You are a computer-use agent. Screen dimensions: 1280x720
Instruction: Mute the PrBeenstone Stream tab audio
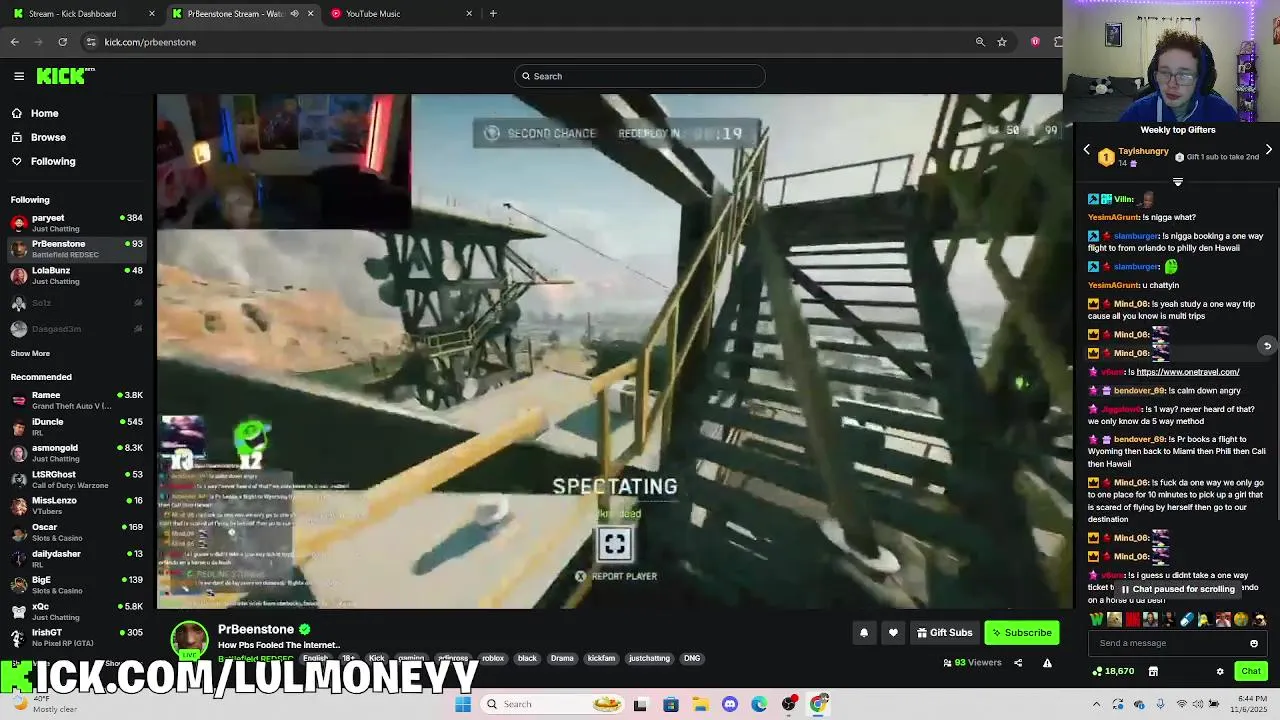tap(294, 14)
